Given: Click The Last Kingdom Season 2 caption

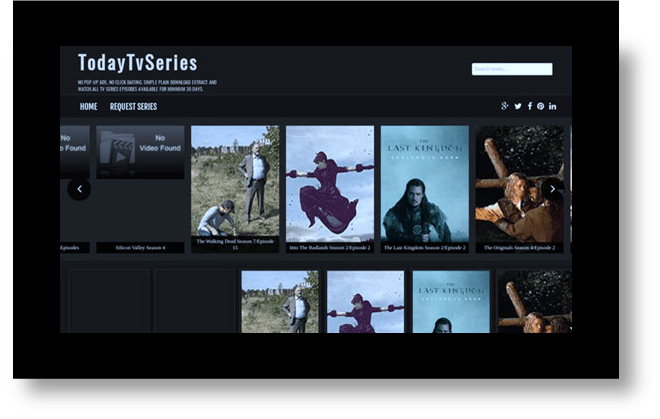Looking at the screenshot, I should pos(425,248).
